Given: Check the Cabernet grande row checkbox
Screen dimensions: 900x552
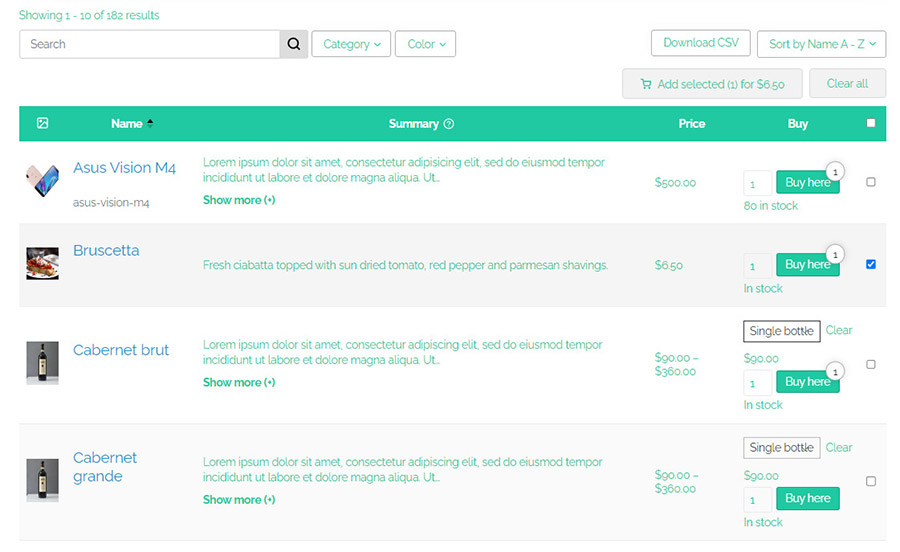Looking at the screenshot, I should 871,481.
